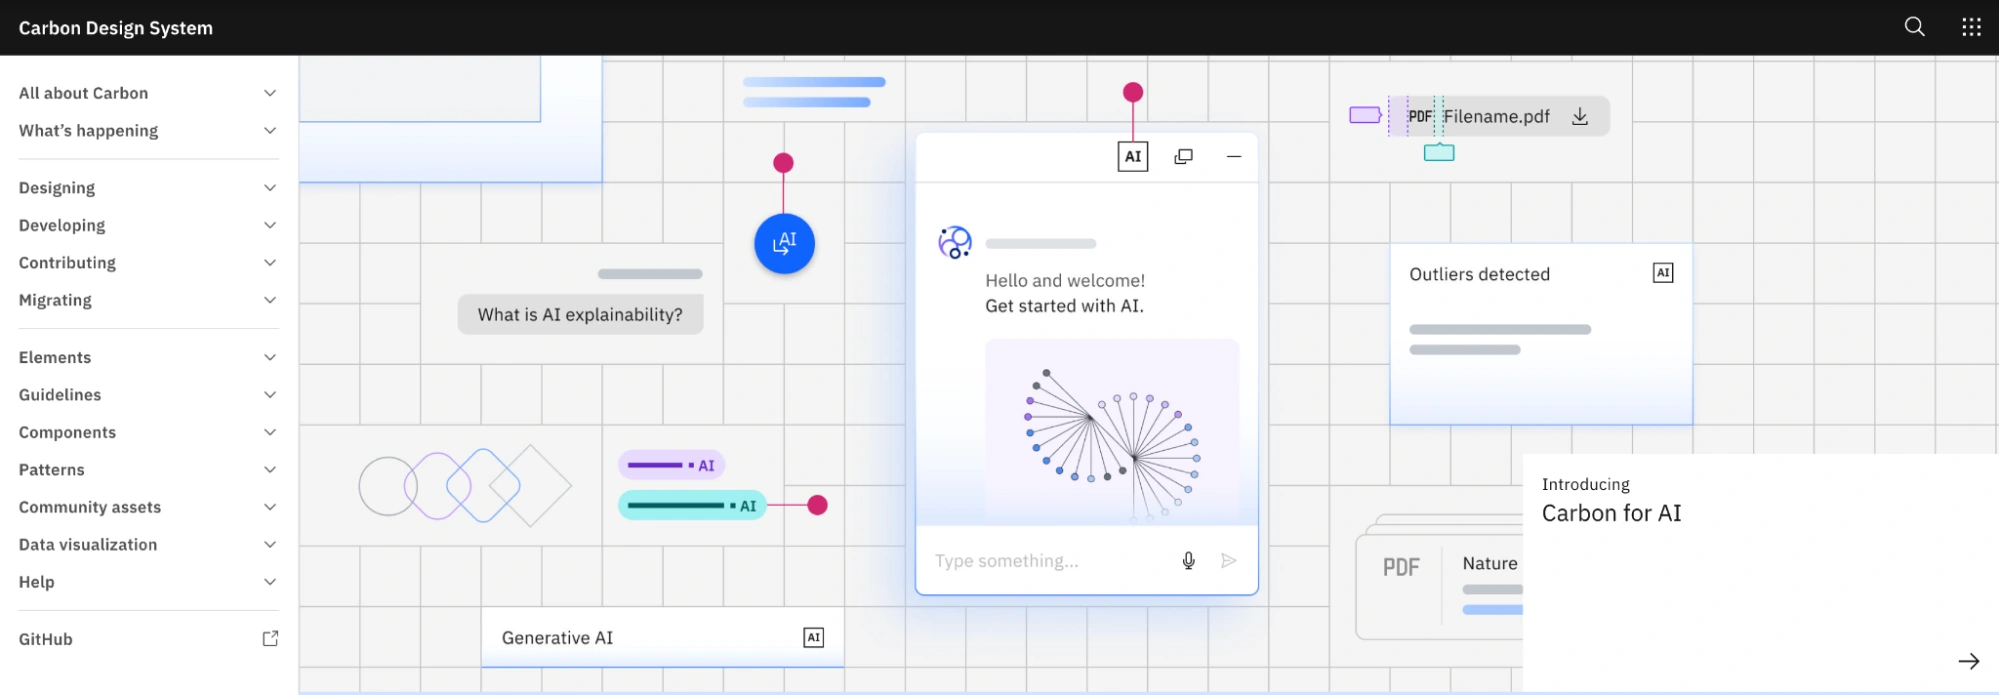Click the purple AI tag pill

tap(672, 465)
